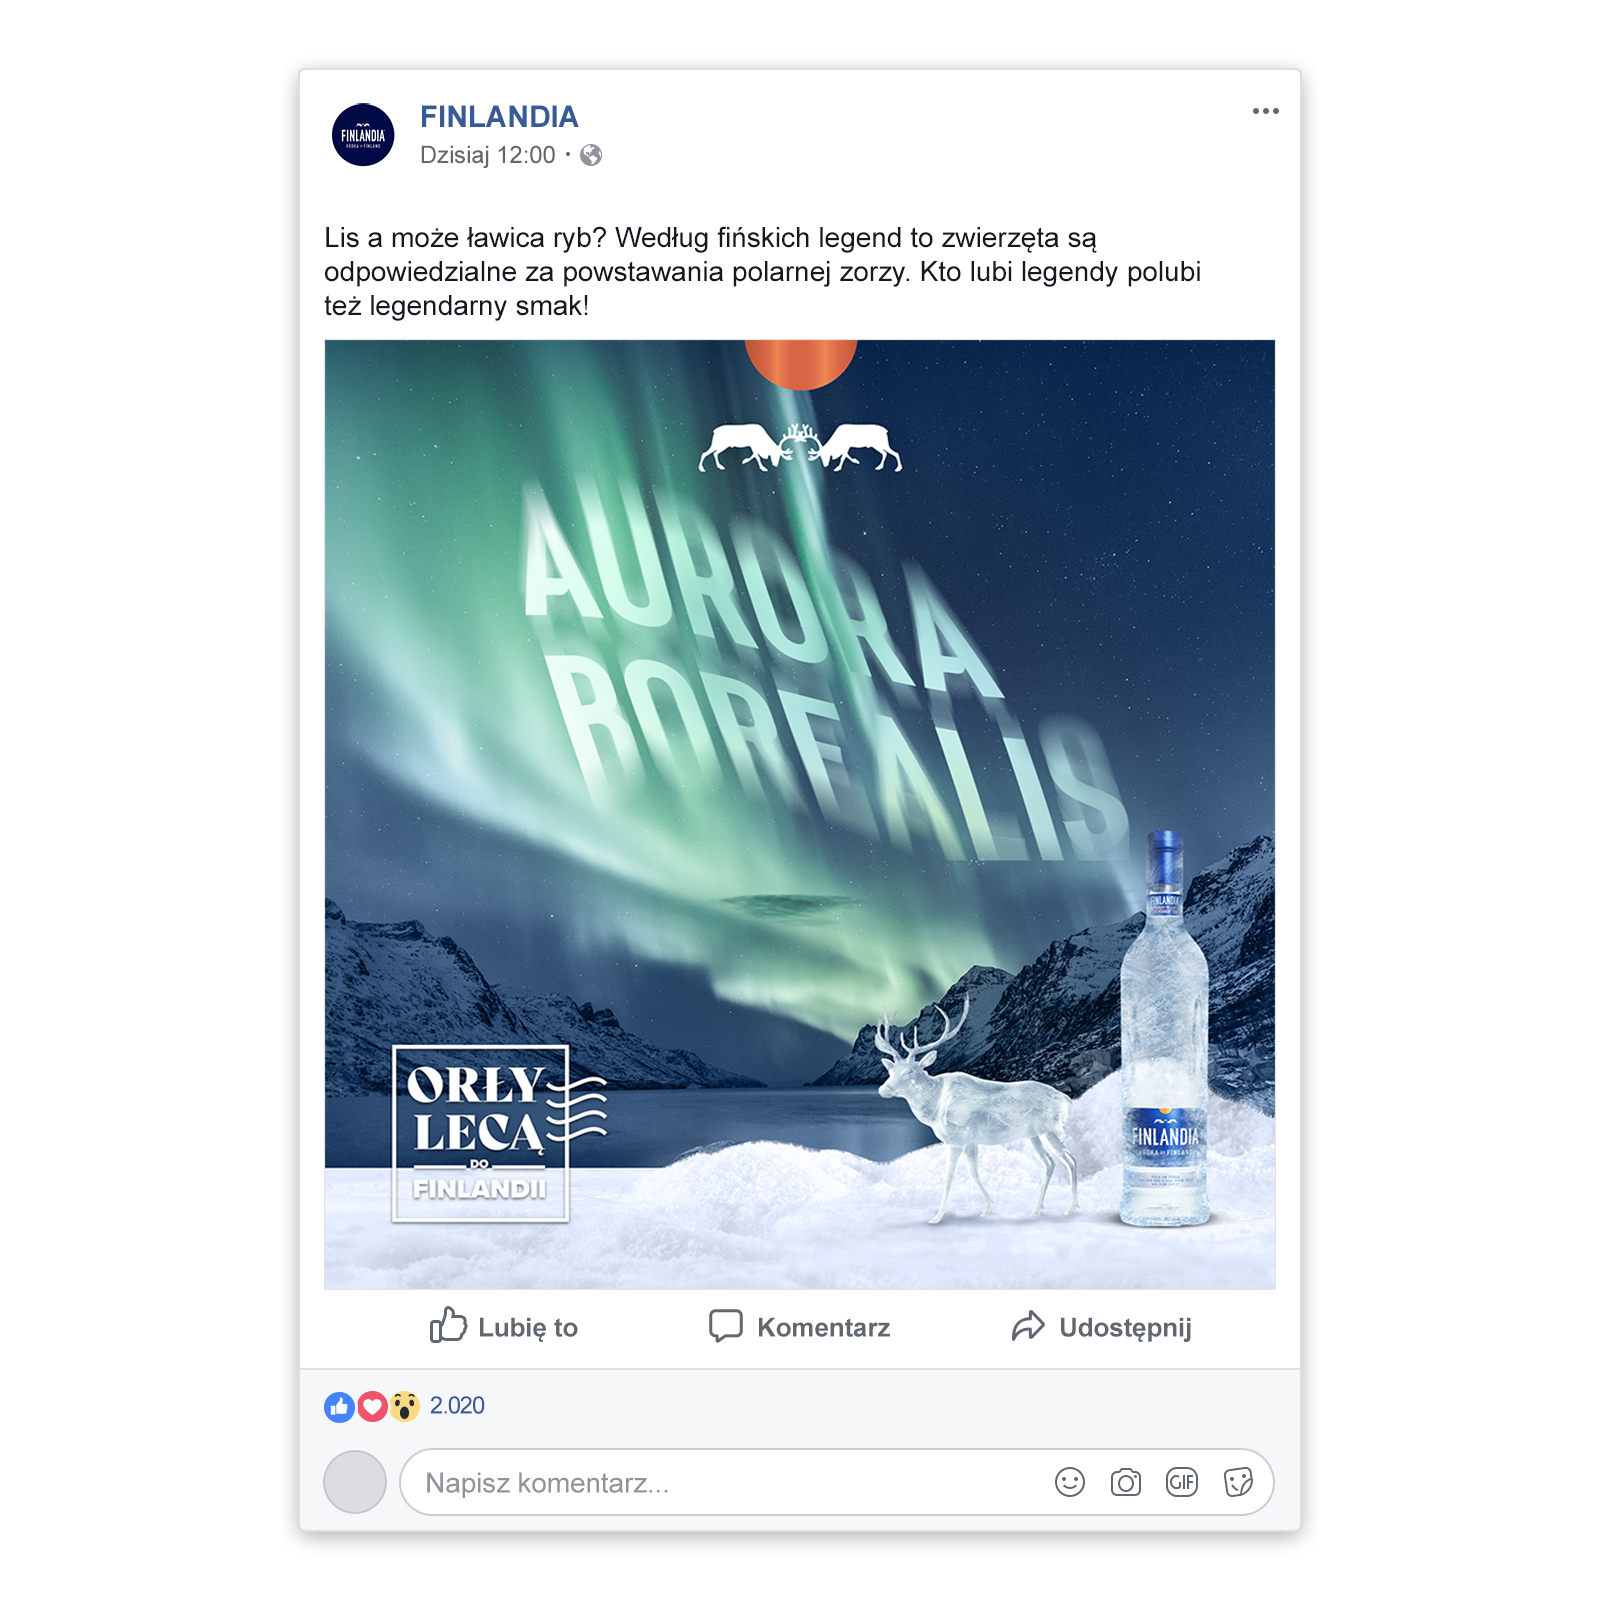Viewport: 1600px width, 1600px height.
Task: Click the public globe privacy icon
Action: pos(591,155)
